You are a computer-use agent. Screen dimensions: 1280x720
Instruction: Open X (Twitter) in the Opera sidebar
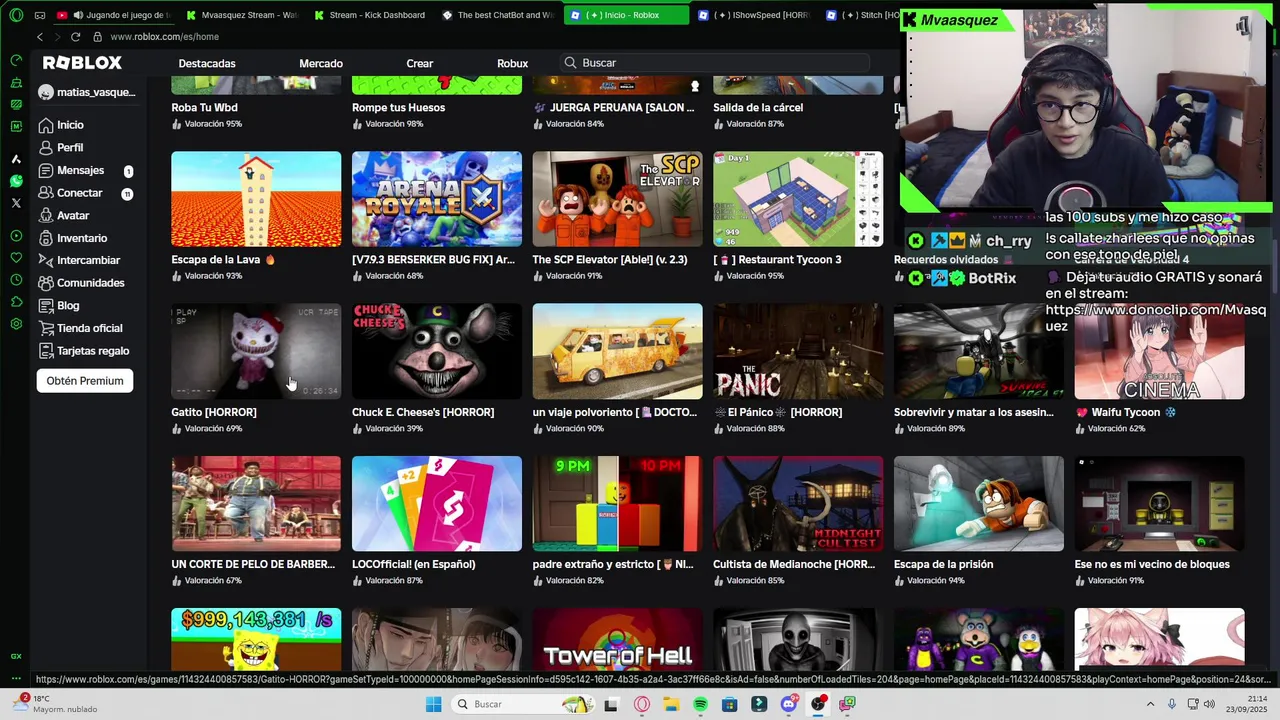click(16, 203)
